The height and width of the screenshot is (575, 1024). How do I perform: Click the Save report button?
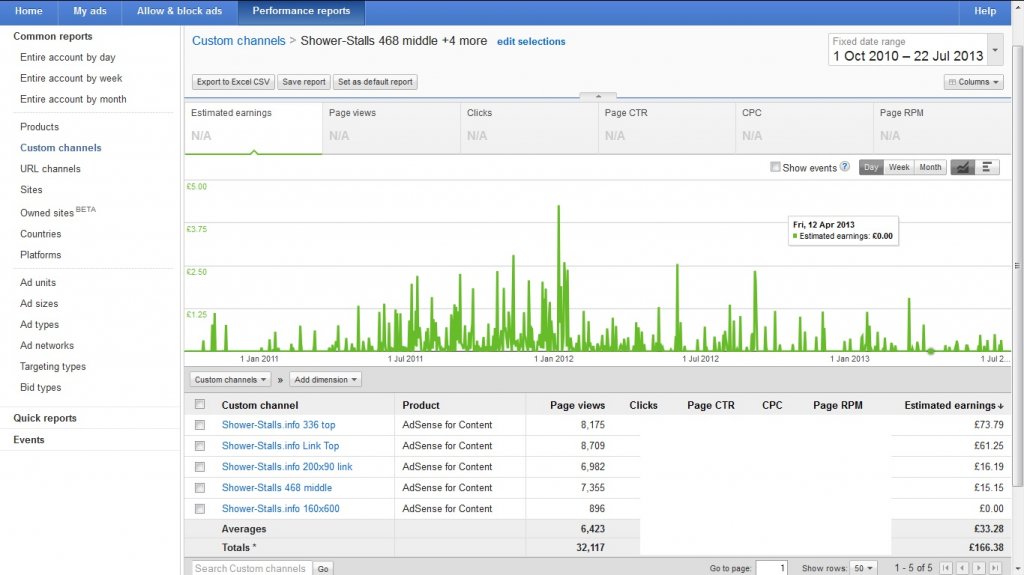[304, 82]
